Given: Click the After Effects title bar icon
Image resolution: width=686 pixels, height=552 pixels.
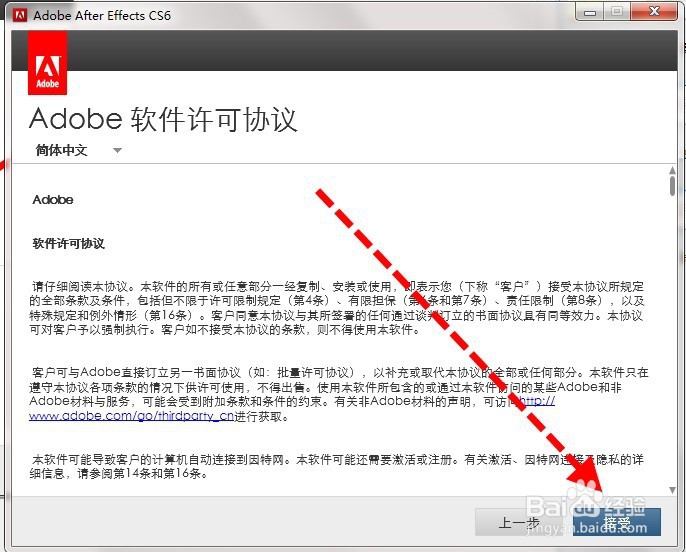Looking at the screenshot, I should (x=20, y=16).
